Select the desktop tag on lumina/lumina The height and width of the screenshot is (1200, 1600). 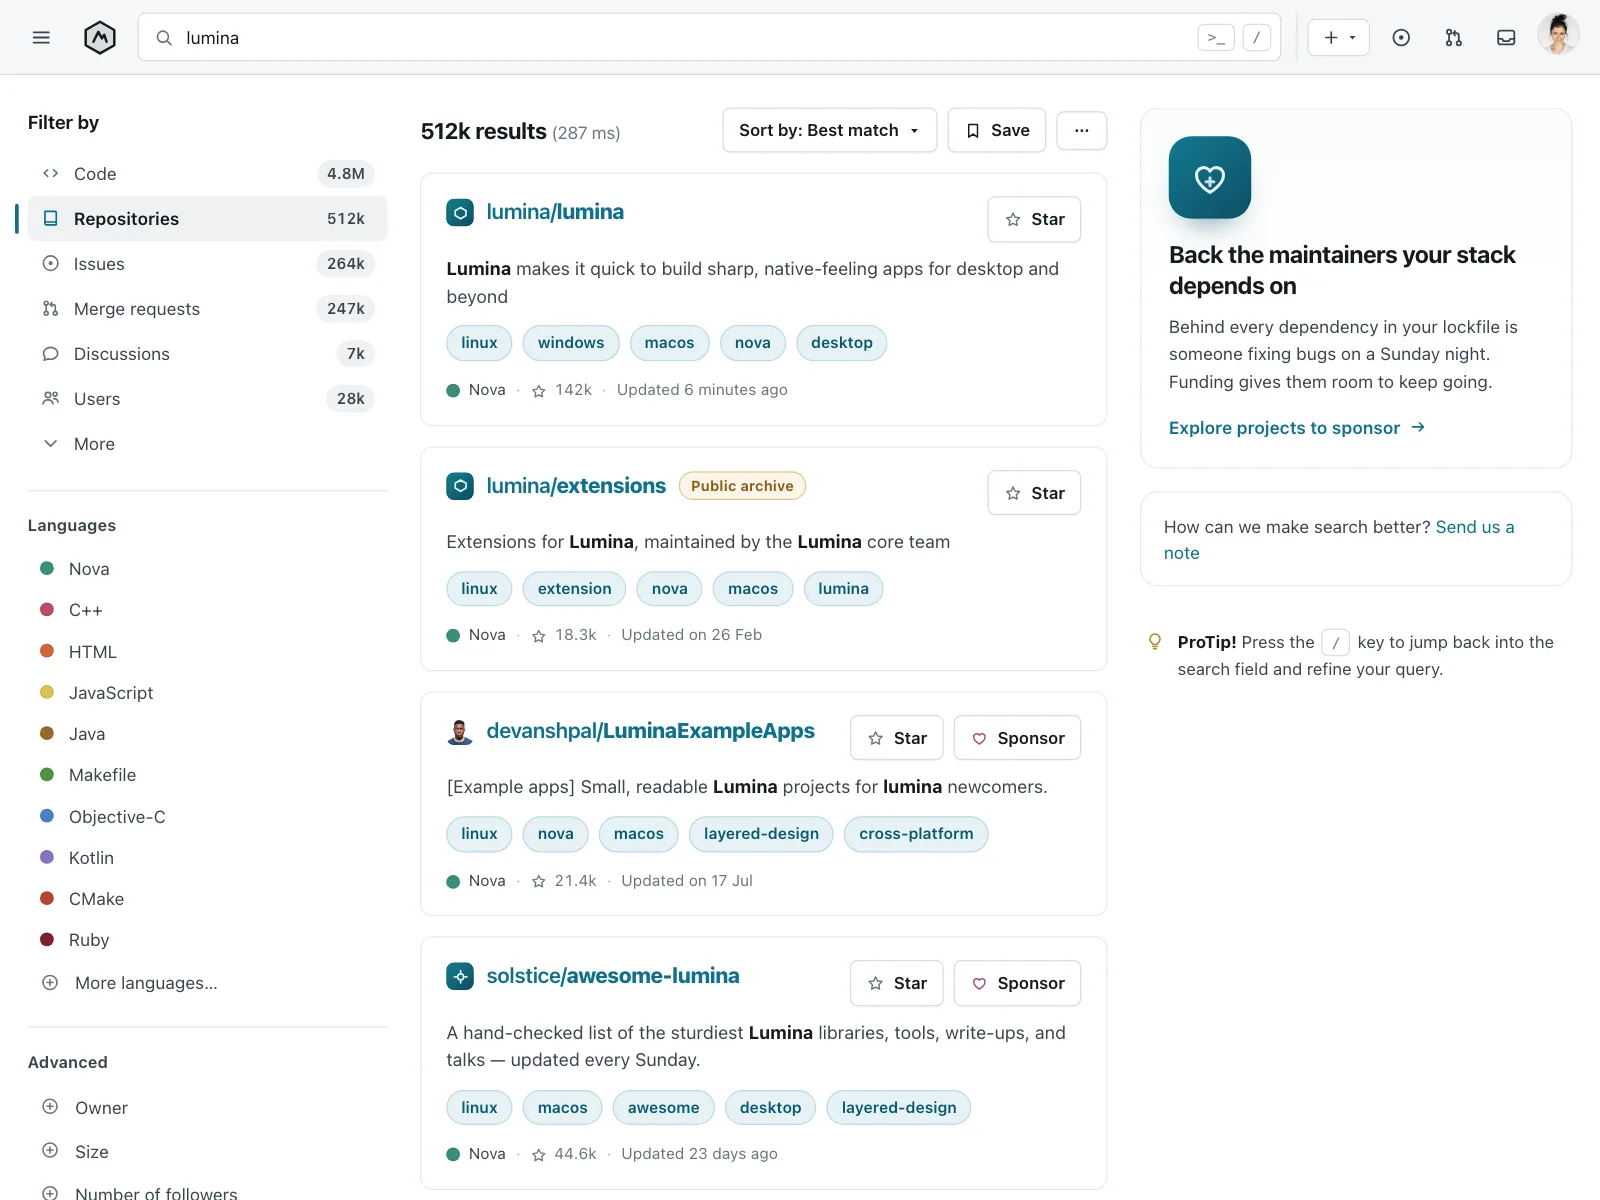842,343
